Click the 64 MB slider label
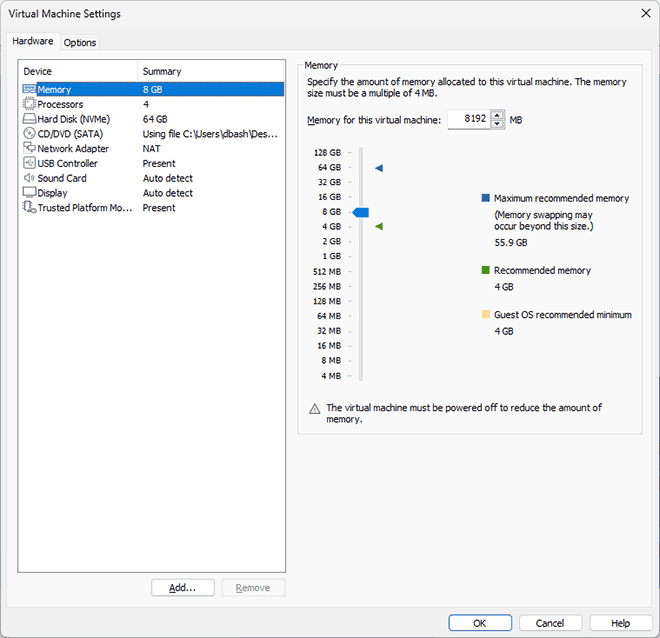The width and height of the screenshot is (660, 638). tap(329, 316)
